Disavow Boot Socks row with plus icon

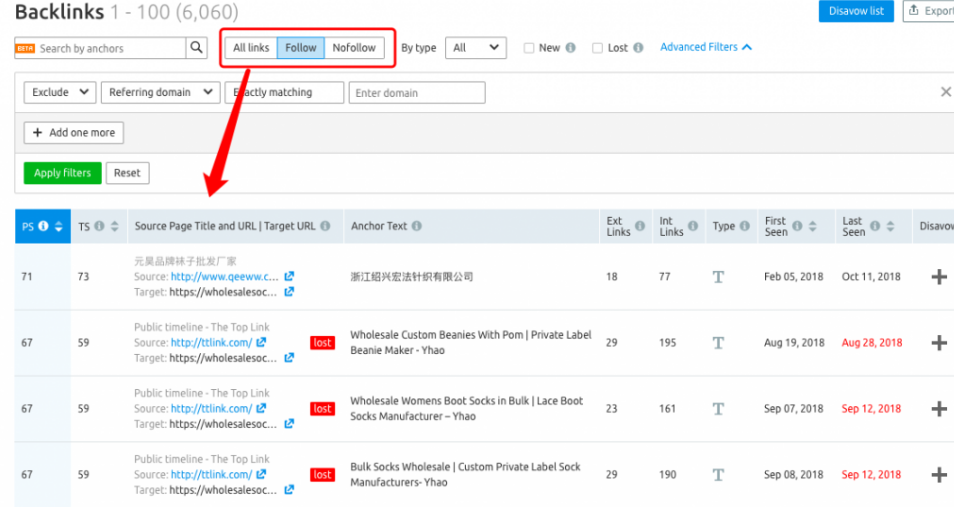click(939, 408)
